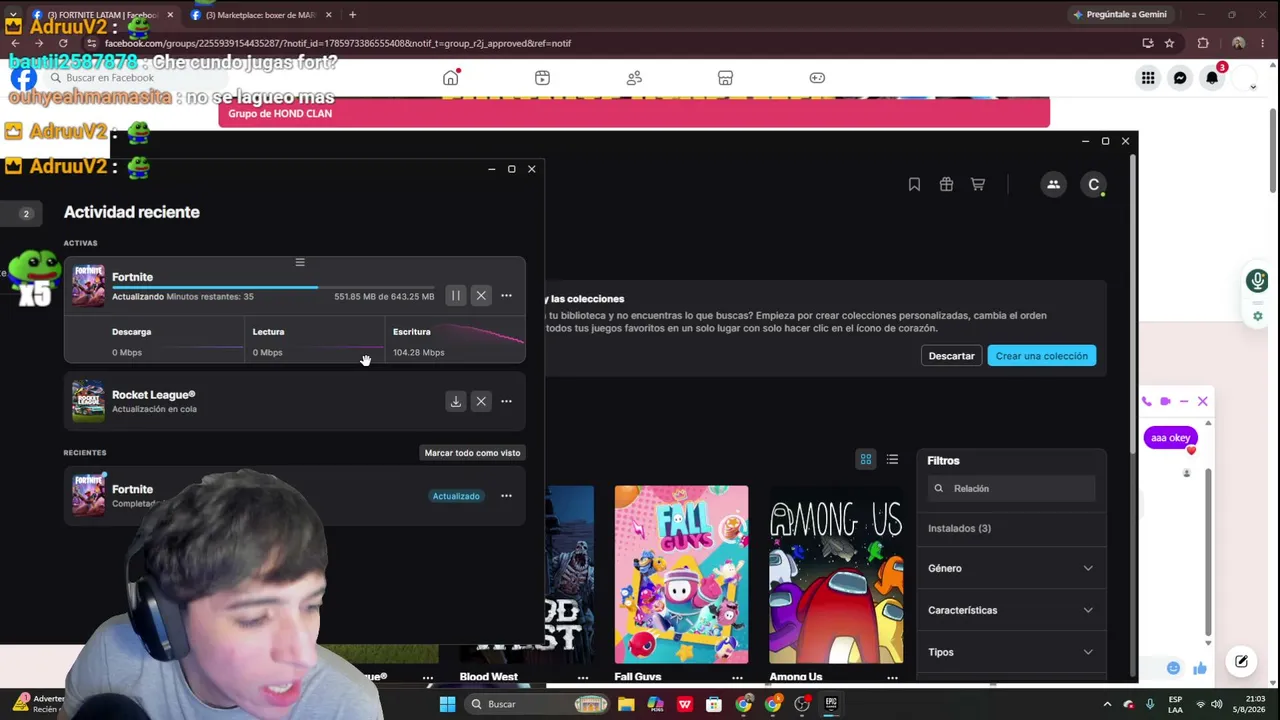1280x720 pixels.
Task: Reload the Facebook page
Action: (63, 43)
